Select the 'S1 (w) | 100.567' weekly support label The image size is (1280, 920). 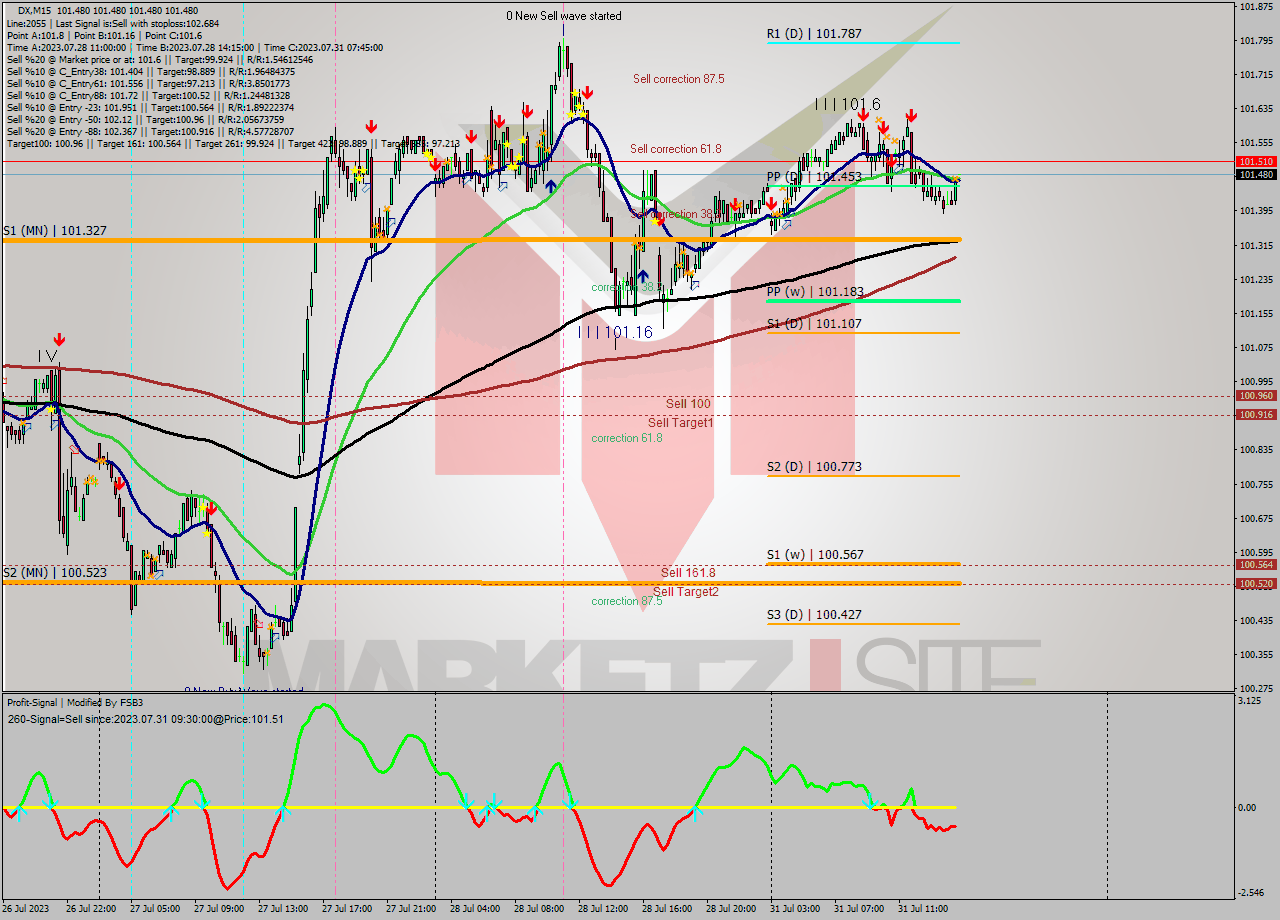[x=815, y=555]
